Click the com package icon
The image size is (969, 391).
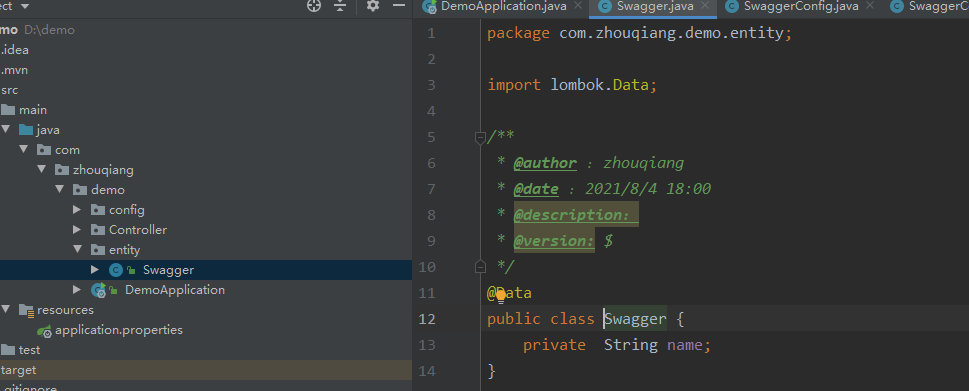(44, 149)
